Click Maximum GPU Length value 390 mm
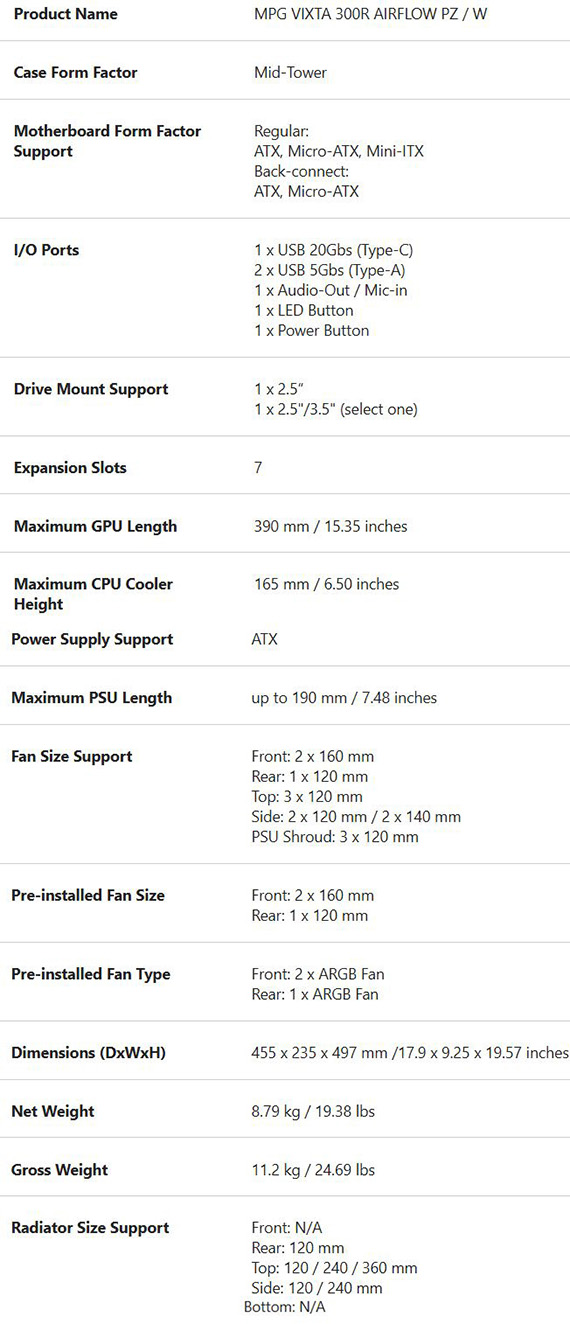The height and width of the screenshot is (1324, 570). [331, 526]
